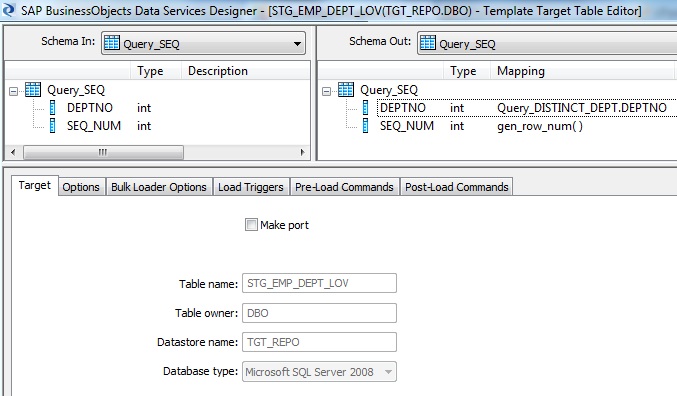Click table icon beside Query_SEQ in right tree
The image size is (677, 396).
346,89
